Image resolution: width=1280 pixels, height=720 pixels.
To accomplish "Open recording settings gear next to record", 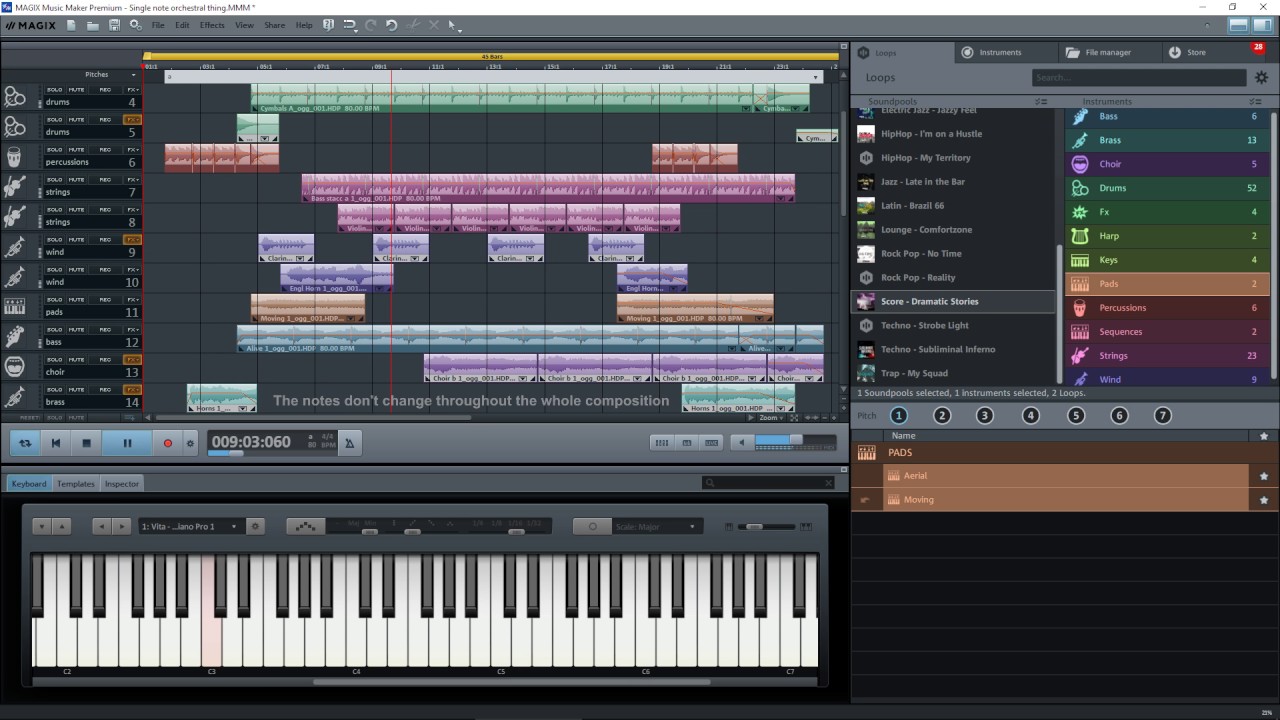I will pyautogui.click(x=190, y=443).
